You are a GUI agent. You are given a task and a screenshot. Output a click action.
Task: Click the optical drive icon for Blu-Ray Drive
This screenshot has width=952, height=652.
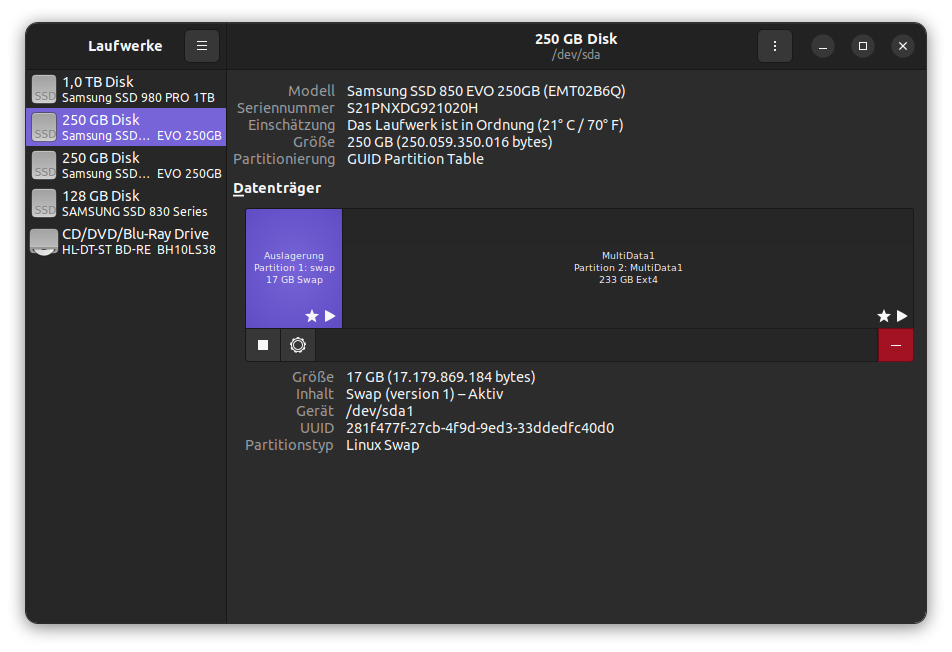tap(44, 242)
